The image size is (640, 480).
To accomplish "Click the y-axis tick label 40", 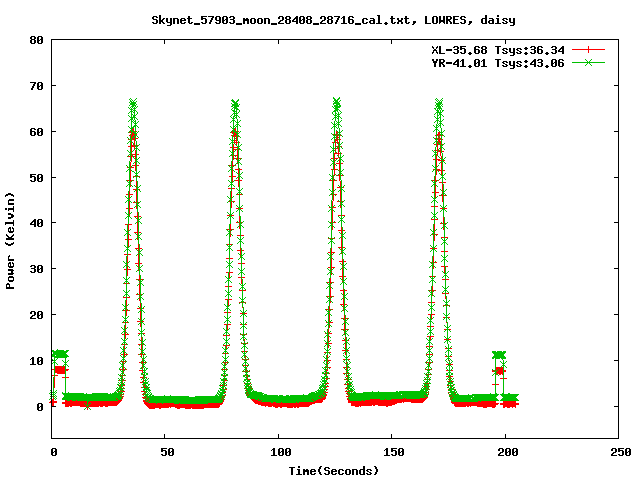I will click(36, 223).
